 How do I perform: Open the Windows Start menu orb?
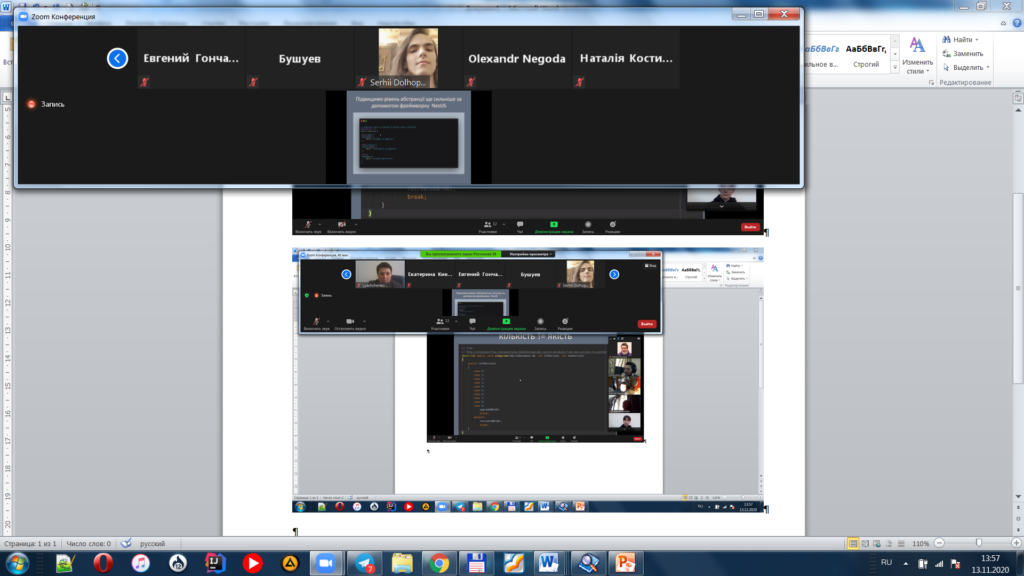click(18, 563)
